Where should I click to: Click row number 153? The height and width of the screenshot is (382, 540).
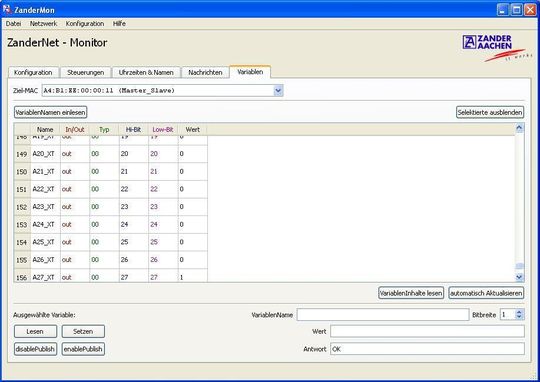click(x=22, y=224)
